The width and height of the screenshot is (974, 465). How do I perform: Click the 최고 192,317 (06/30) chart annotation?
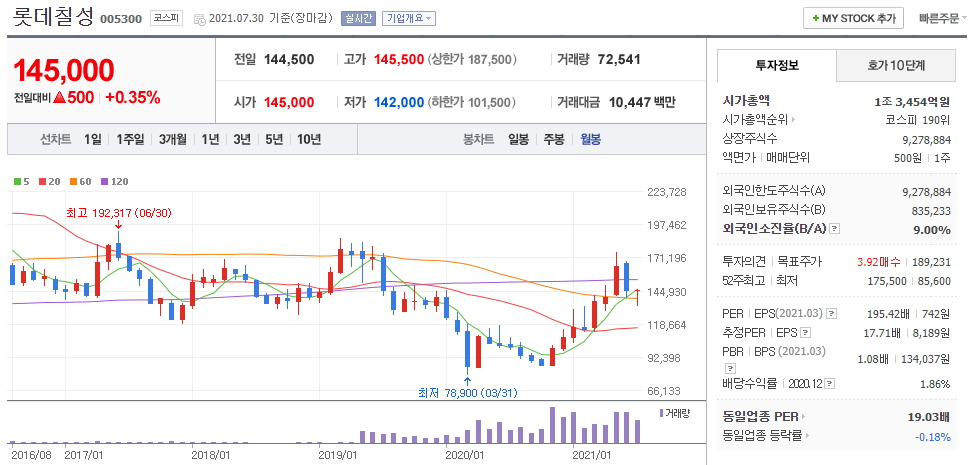click(119, 213)
